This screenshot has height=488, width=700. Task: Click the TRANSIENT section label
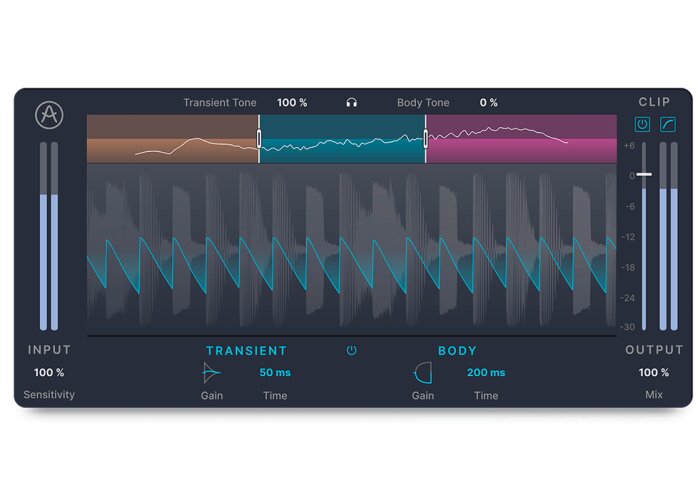coord(246,351)
